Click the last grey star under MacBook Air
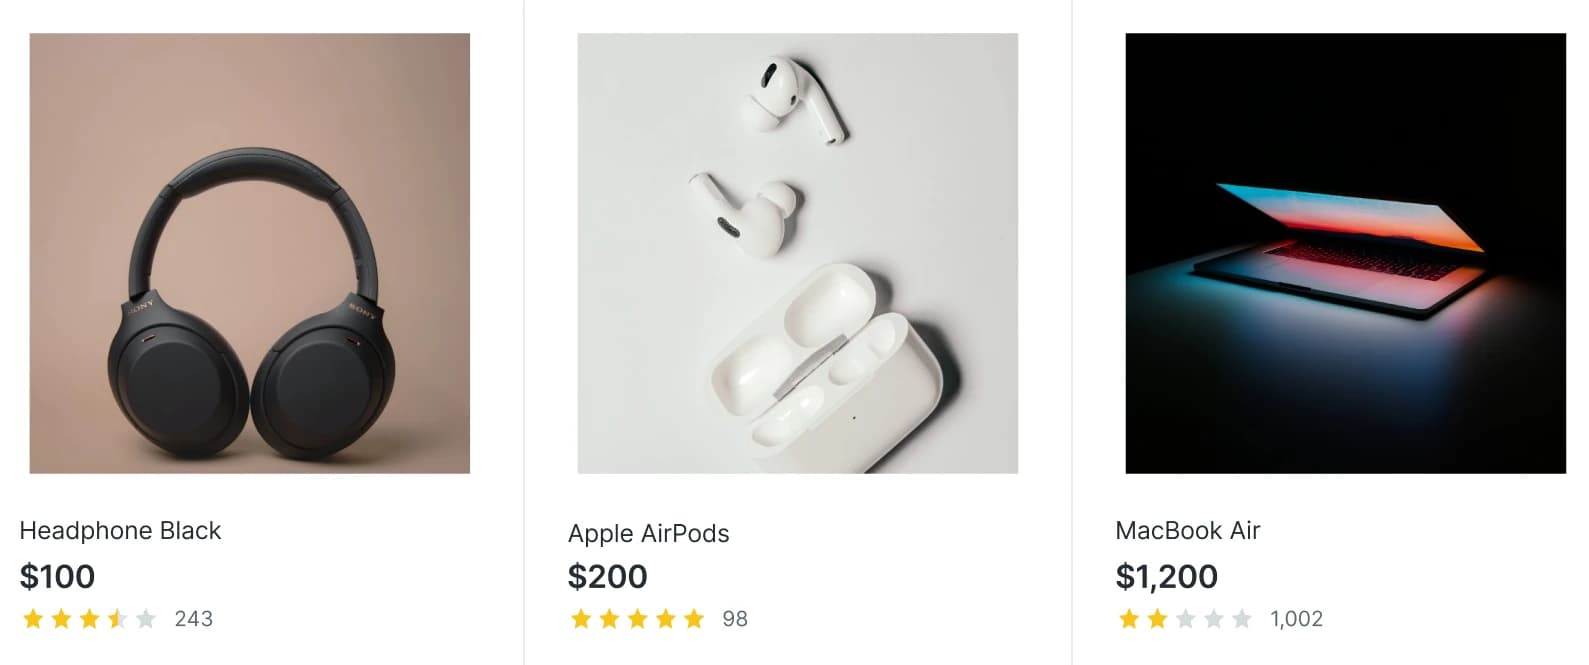The width and height of the screenshot is (1589, 665). click(1242, 619)
